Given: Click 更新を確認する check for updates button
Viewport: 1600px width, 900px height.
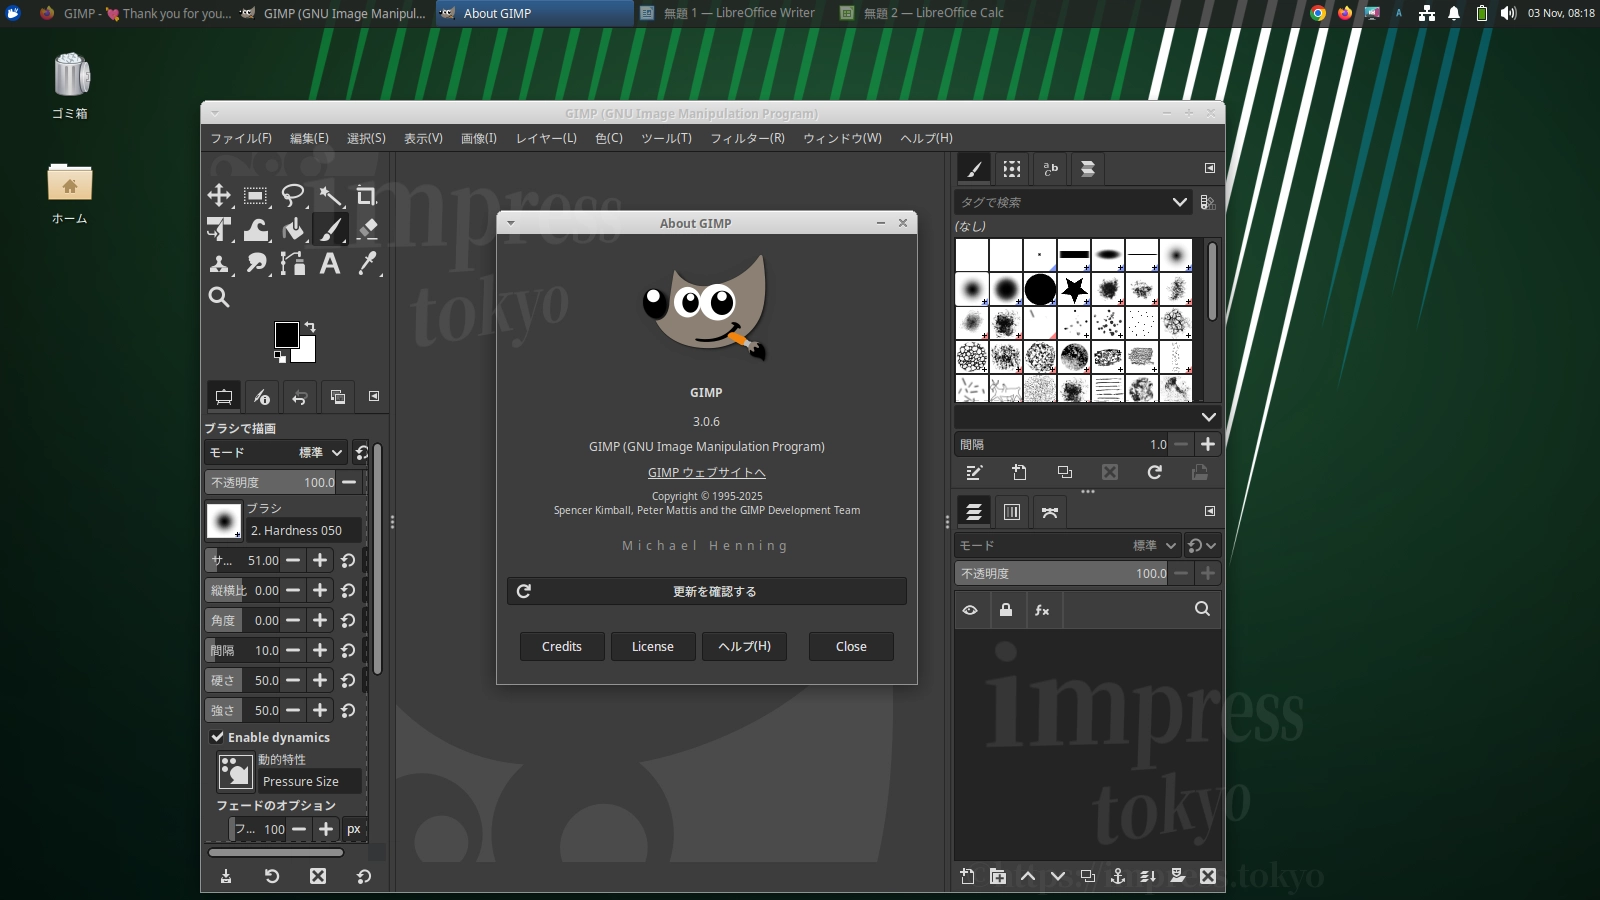Looking at the screenshot, I should click(x=707, y=591).
